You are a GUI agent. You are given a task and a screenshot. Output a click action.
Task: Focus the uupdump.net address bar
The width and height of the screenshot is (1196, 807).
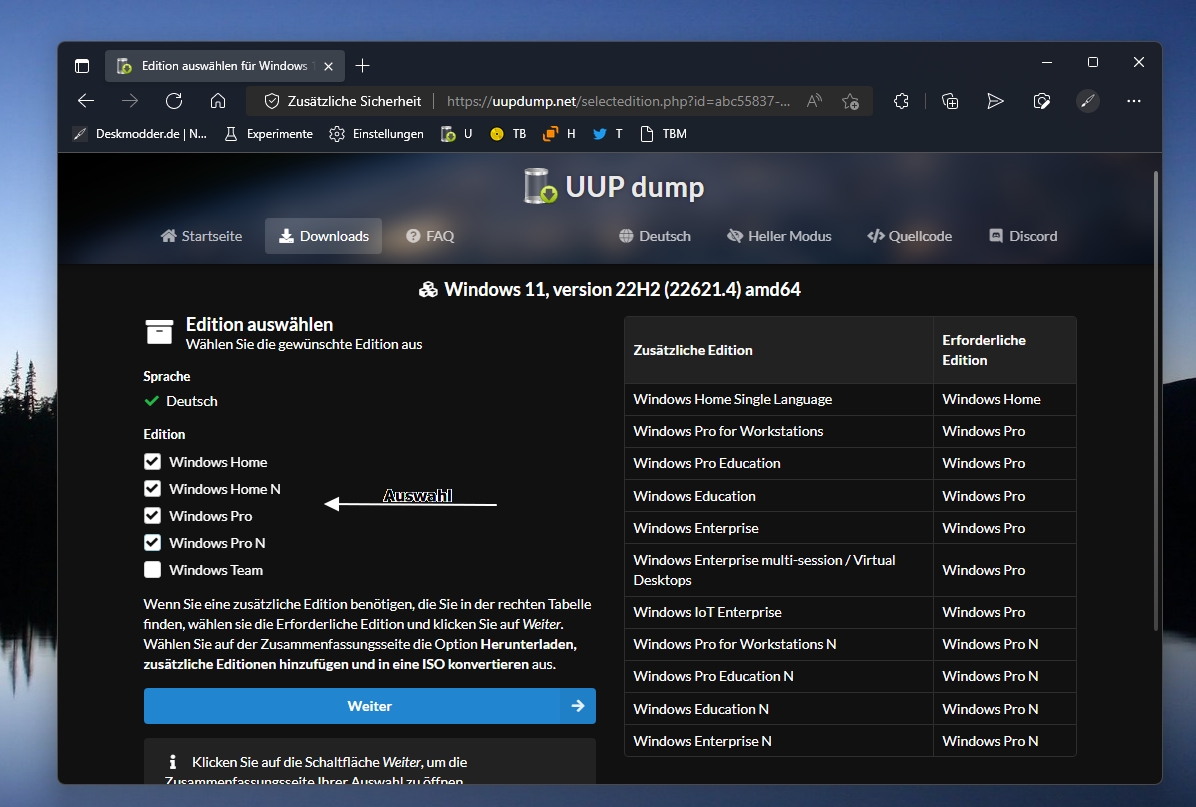pyautogui.click(x=619, y=101)
